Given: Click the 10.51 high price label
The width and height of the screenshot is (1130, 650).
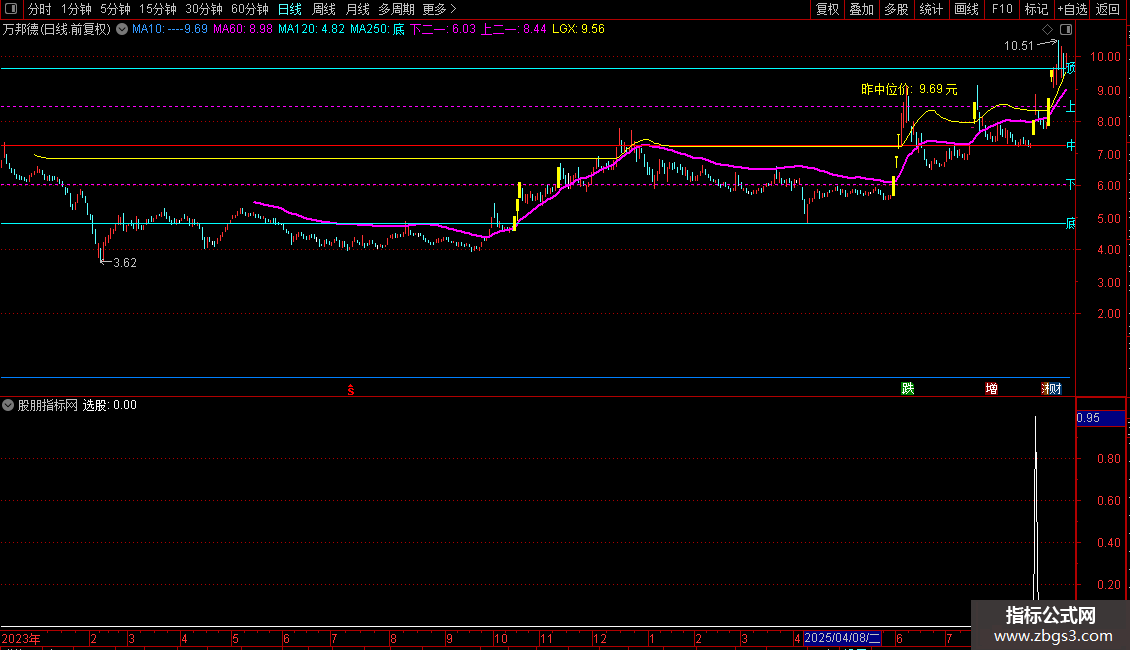Looking at the screenshot, I should 1019,45.
